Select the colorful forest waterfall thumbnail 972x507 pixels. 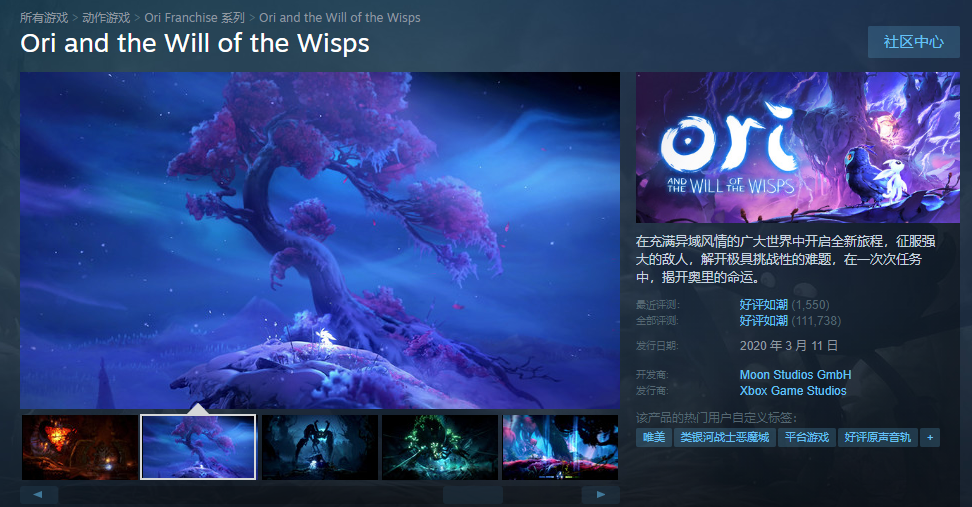click(x=560, y=447)
